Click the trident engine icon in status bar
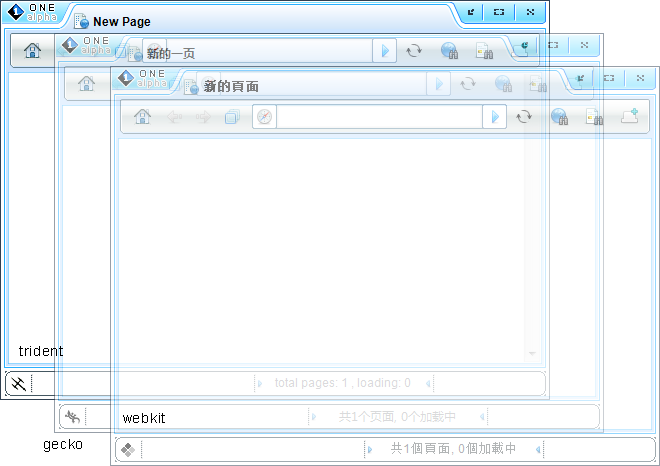This screenshot has width=660, height=466. (x=18, y=384)
